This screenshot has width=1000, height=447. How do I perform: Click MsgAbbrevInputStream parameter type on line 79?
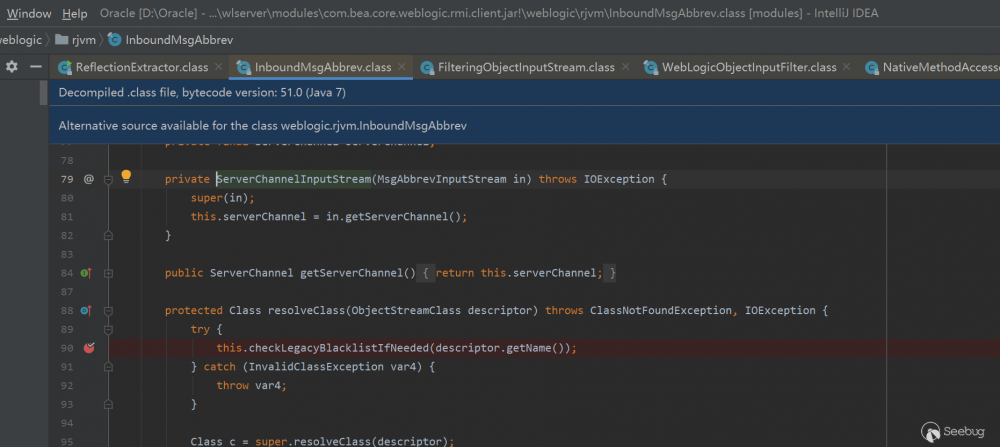click(442, 179)
